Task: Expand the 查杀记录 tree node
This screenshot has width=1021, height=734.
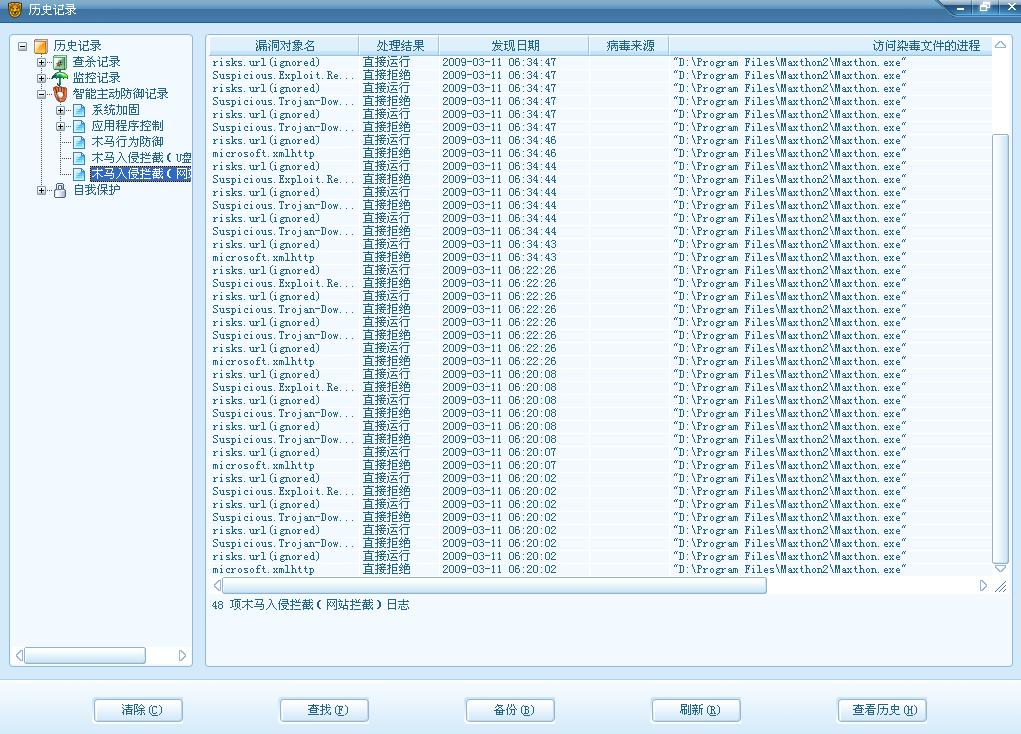Action: click(x=42, y=63)
